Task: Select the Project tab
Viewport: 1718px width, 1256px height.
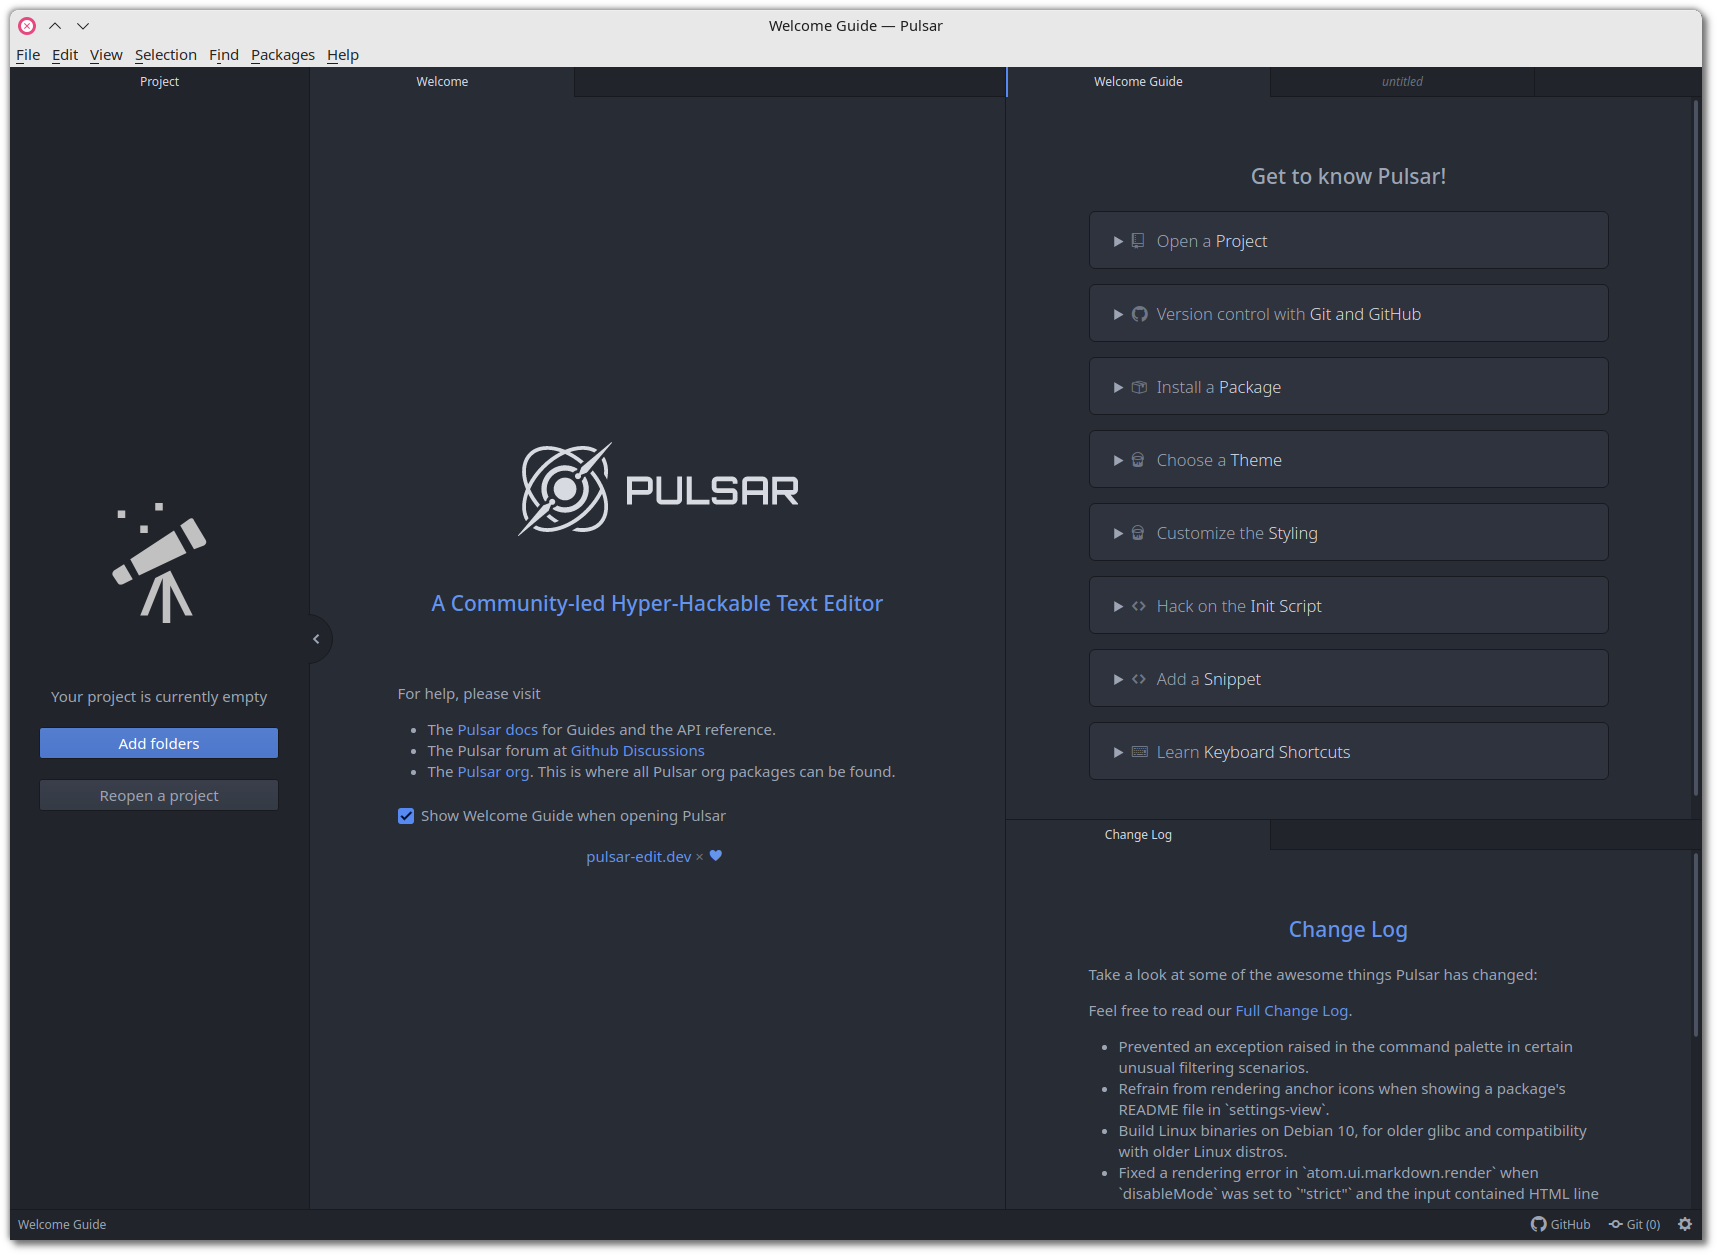Action: pos(159,82)
